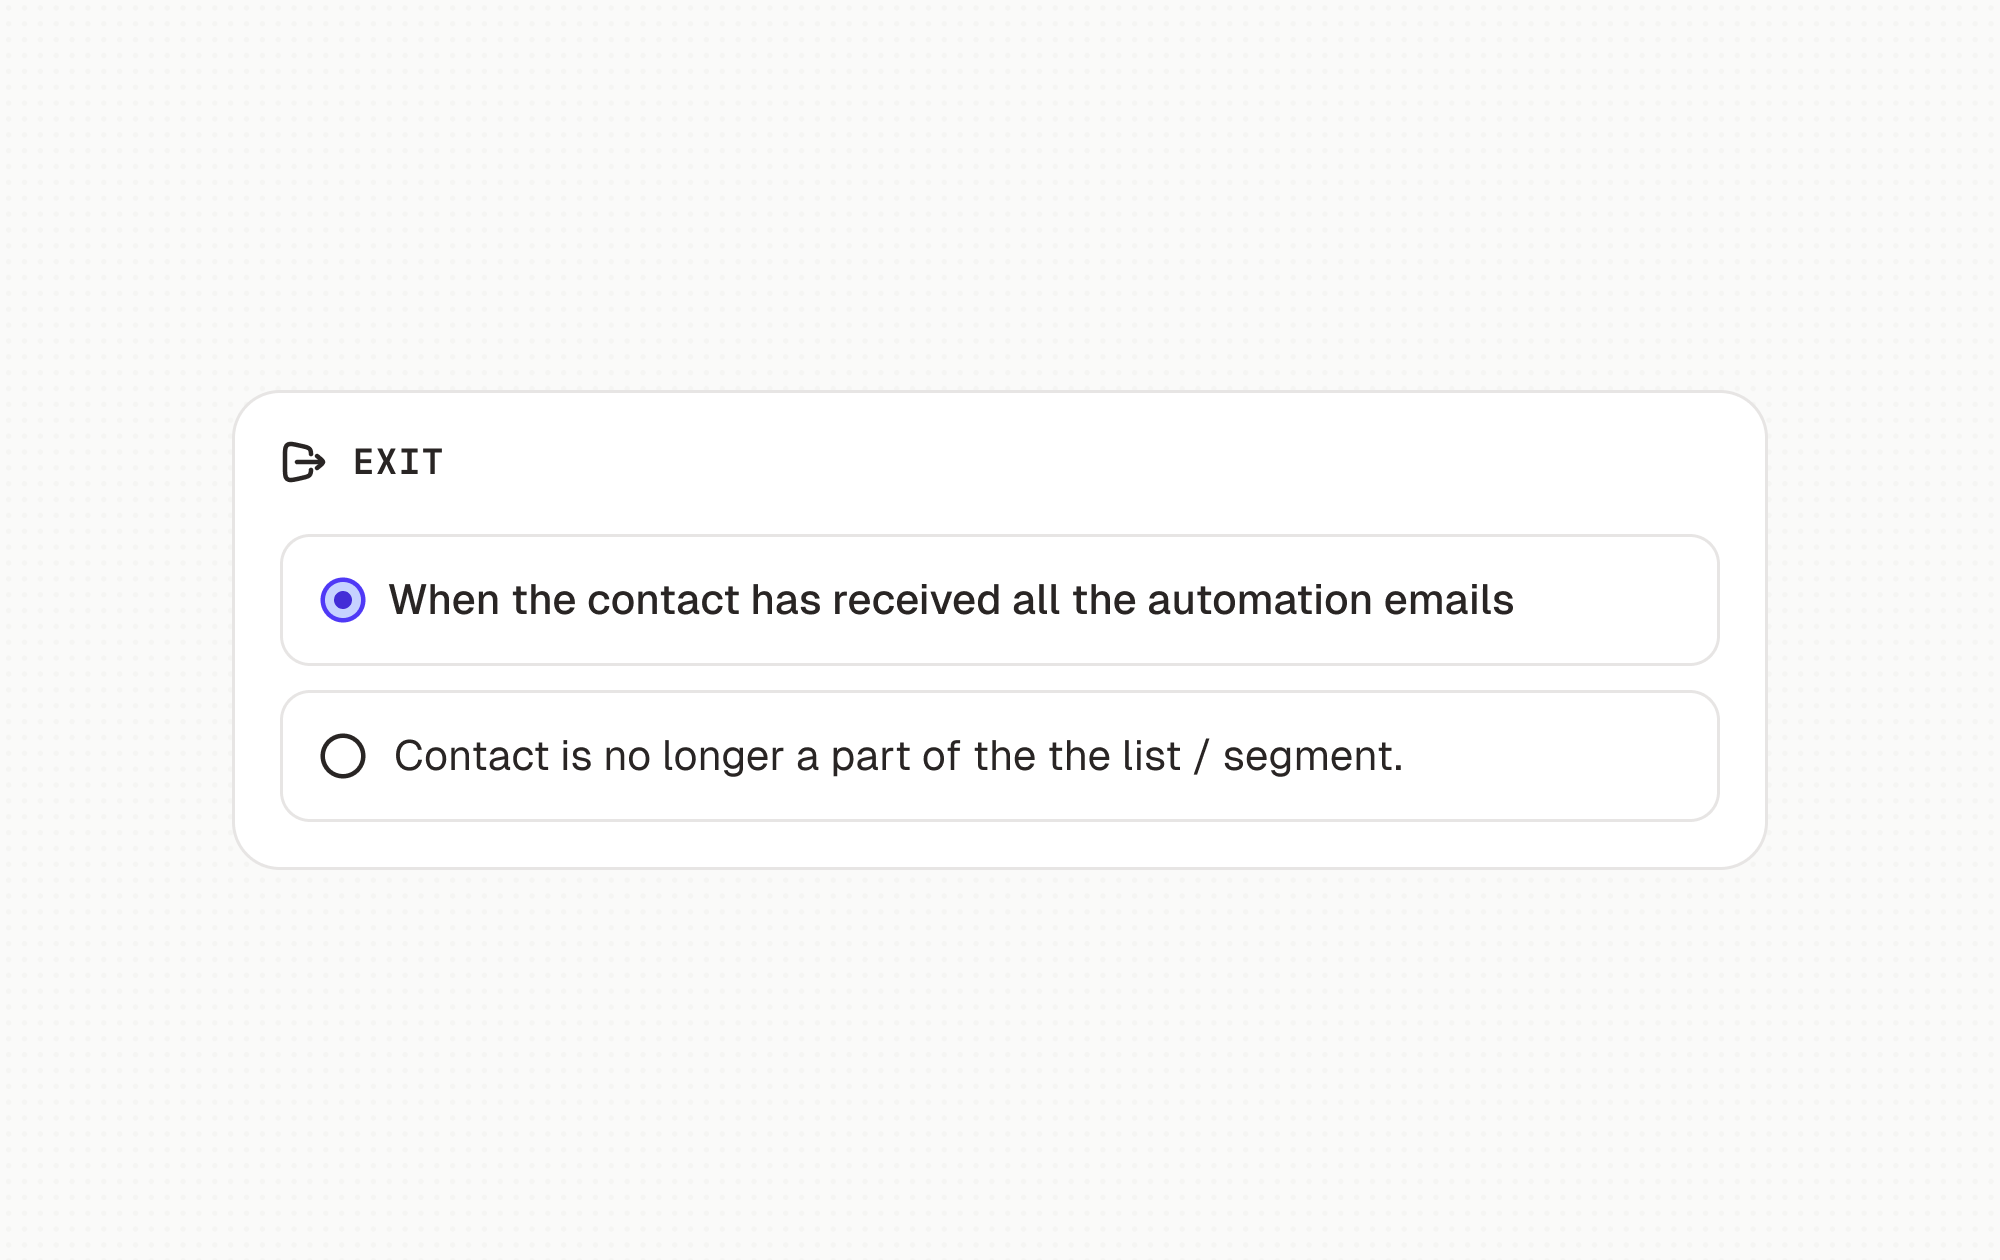Click the empty radio circle

tap(343, 756)
